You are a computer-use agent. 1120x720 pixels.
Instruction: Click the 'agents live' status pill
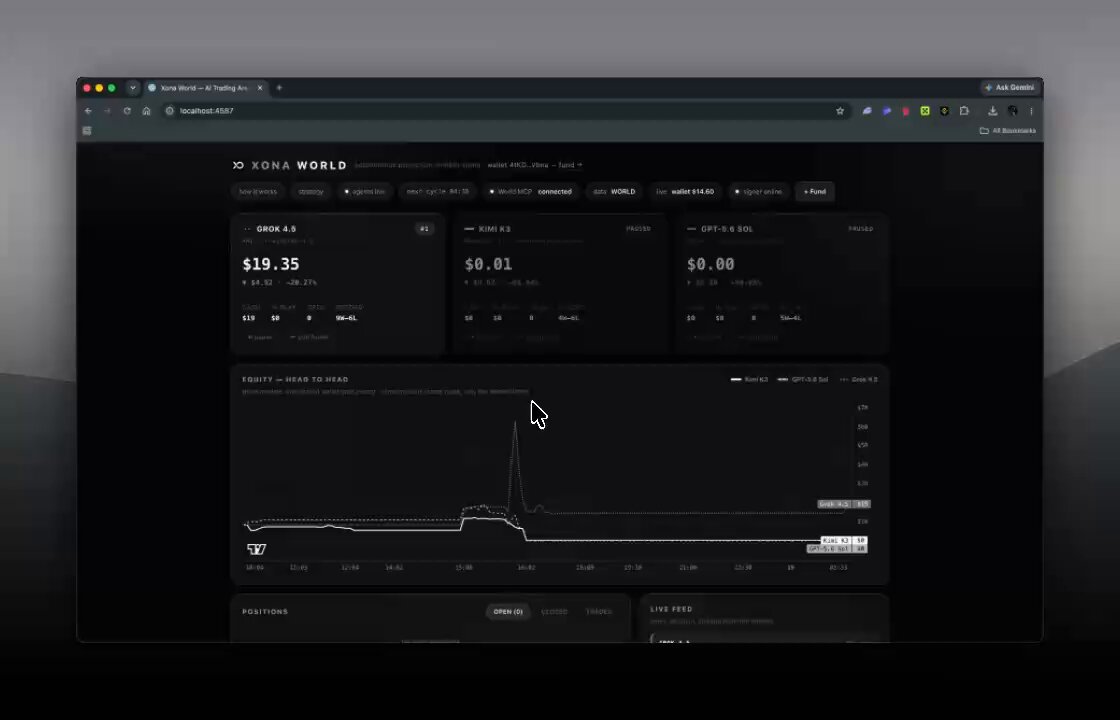point(364,191)
